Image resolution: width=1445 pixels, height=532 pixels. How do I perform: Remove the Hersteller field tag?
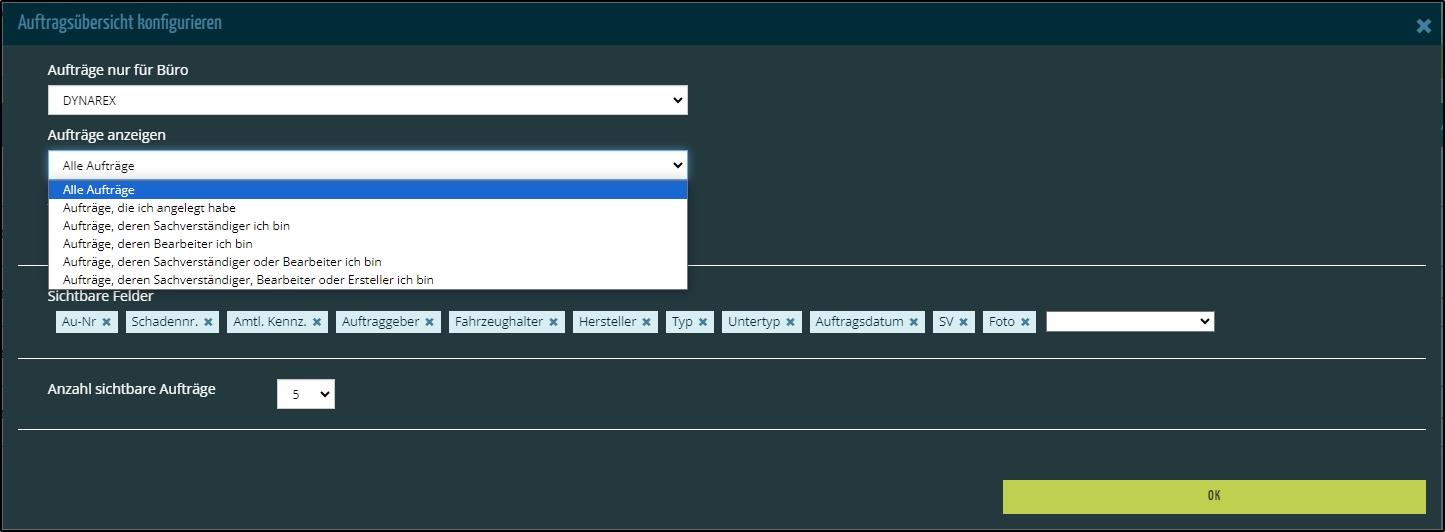coord(646,322)
